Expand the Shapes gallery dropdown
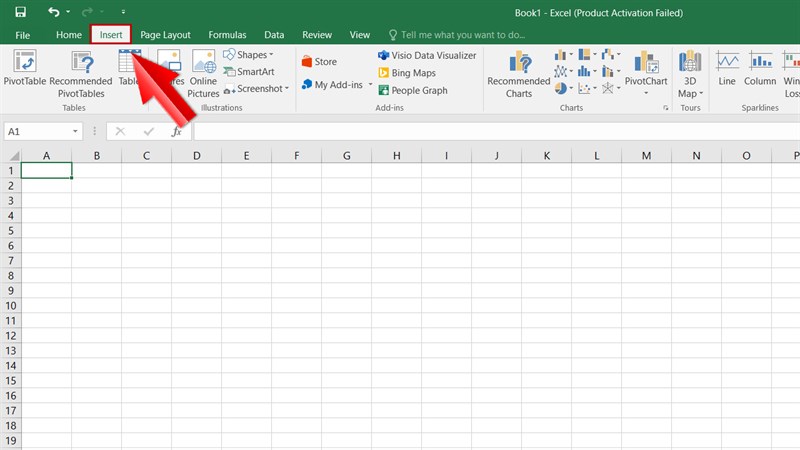 click(x=271, y=55)
